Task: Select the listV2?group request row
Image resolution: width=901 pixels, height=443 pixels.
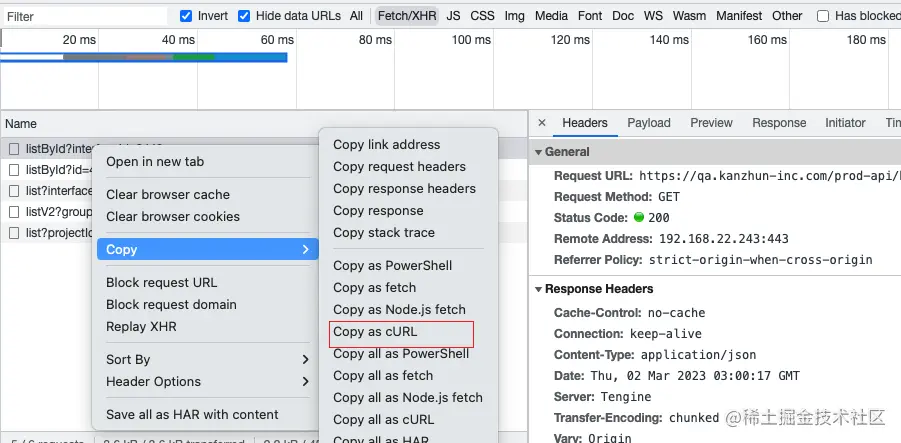Action: coord(49,212)
